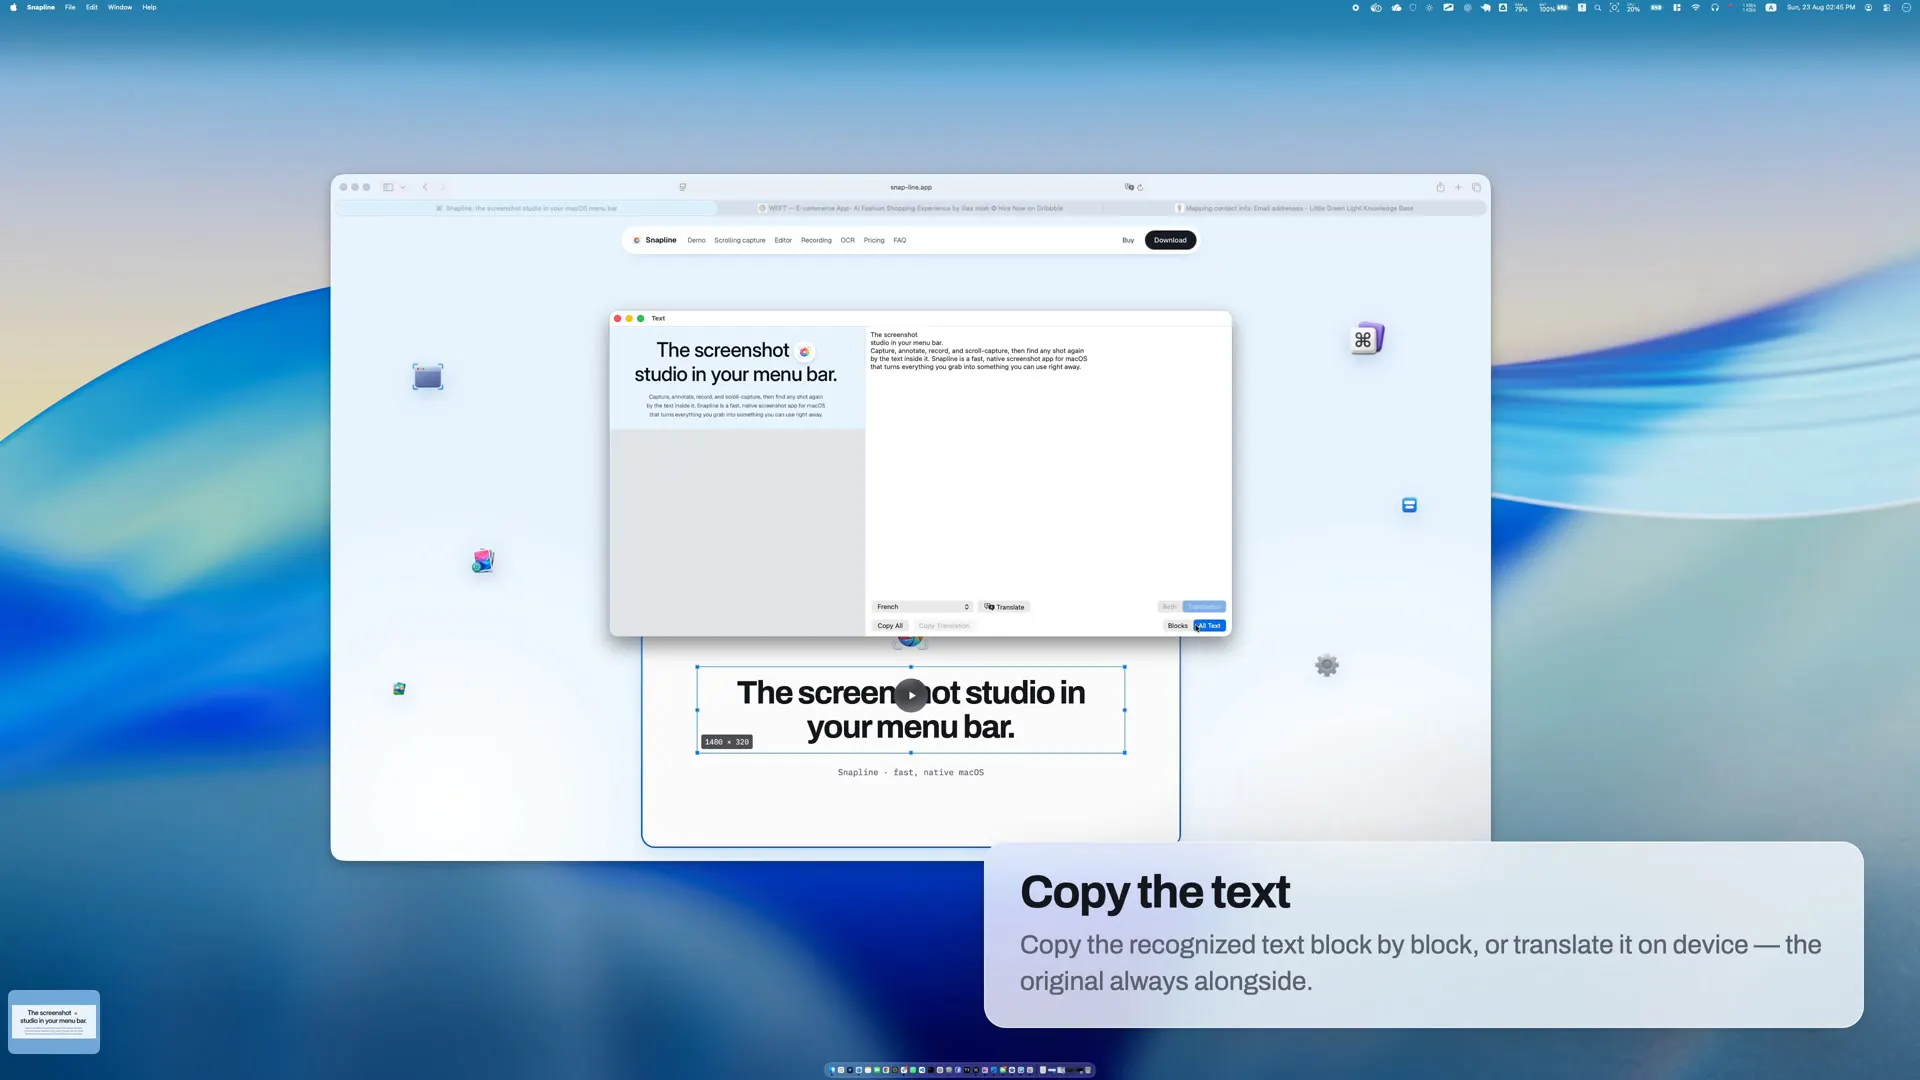Open the Demo nav link
This screenshot has width=1920, height=1080.
[x=696, y=240]
